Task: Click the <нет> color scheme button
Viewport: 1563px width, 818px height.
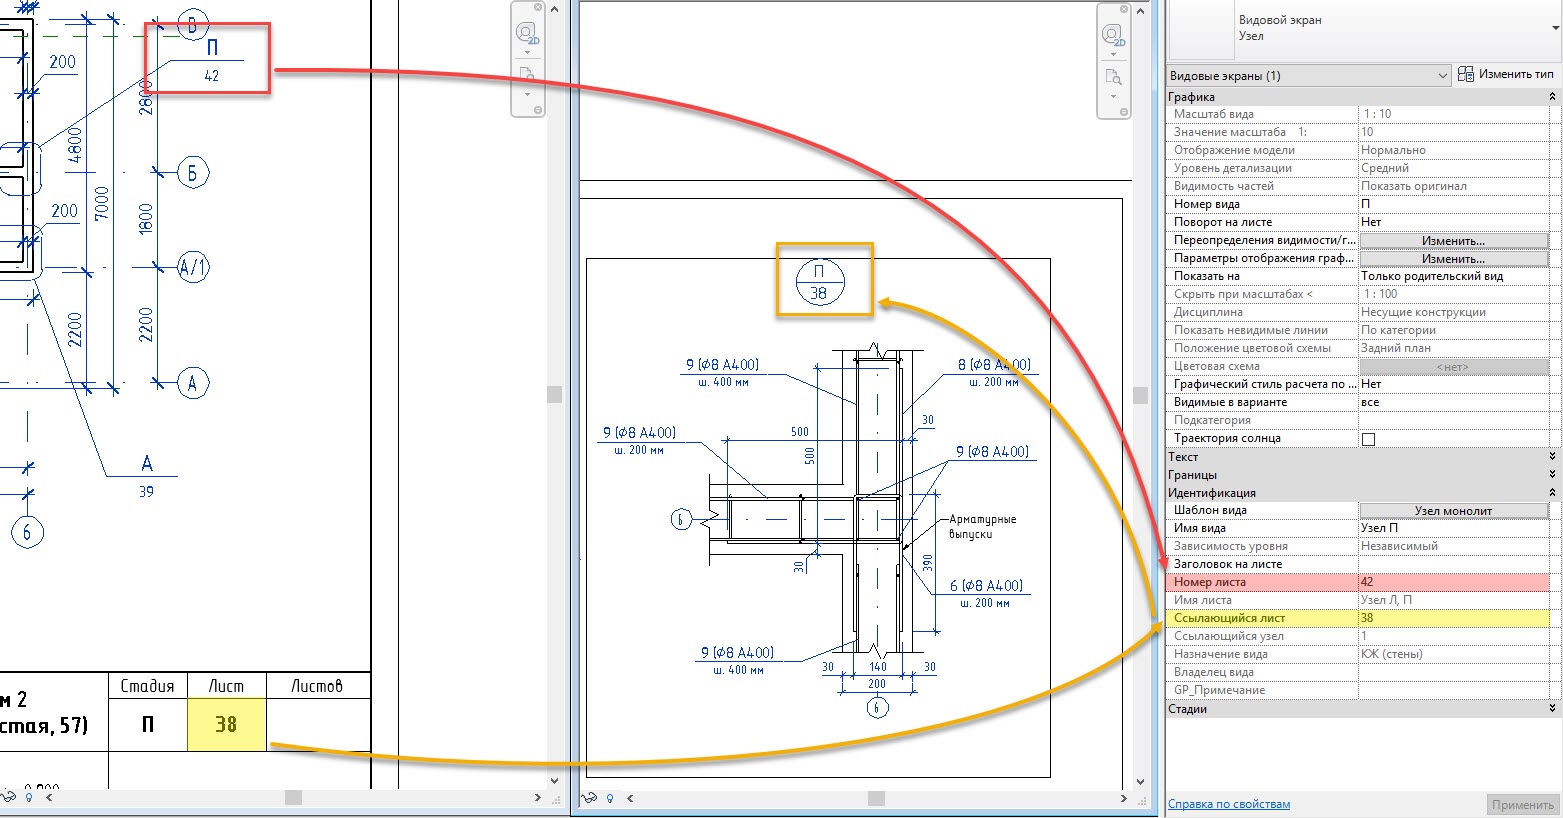Action: point(1453,367)
